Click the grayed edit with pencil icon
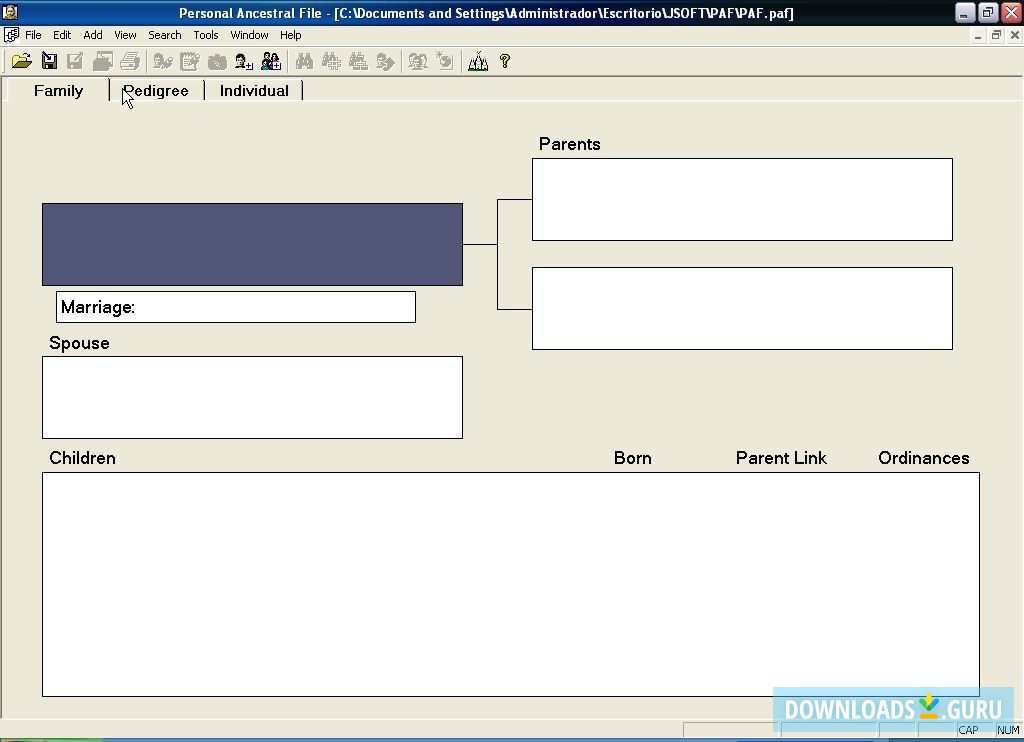 coord(75,61)
